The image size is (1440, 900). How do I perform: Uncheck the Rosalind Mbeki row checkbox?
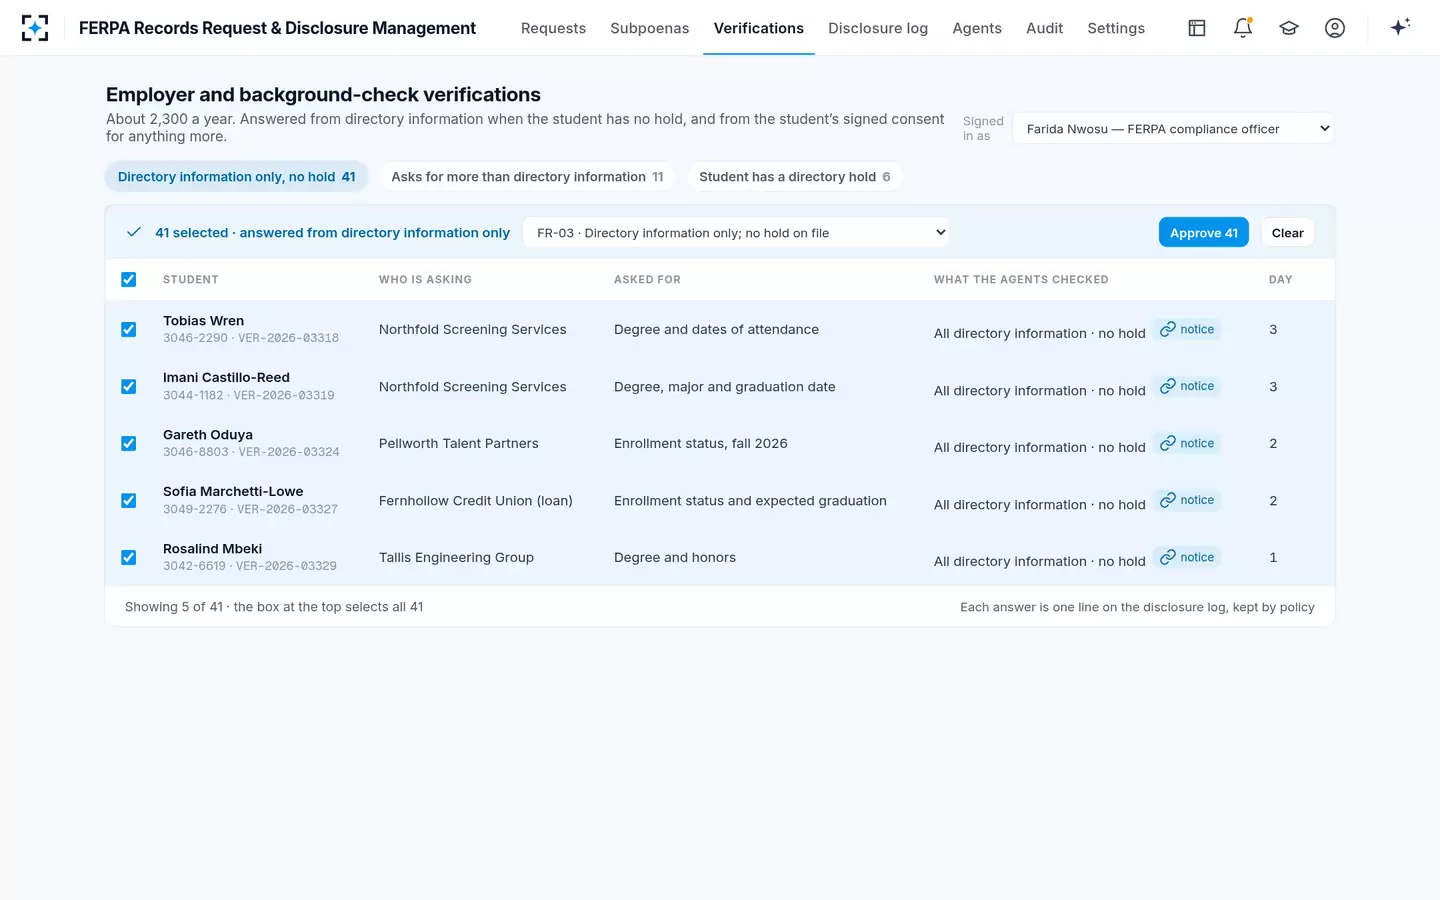click(129, 557)
